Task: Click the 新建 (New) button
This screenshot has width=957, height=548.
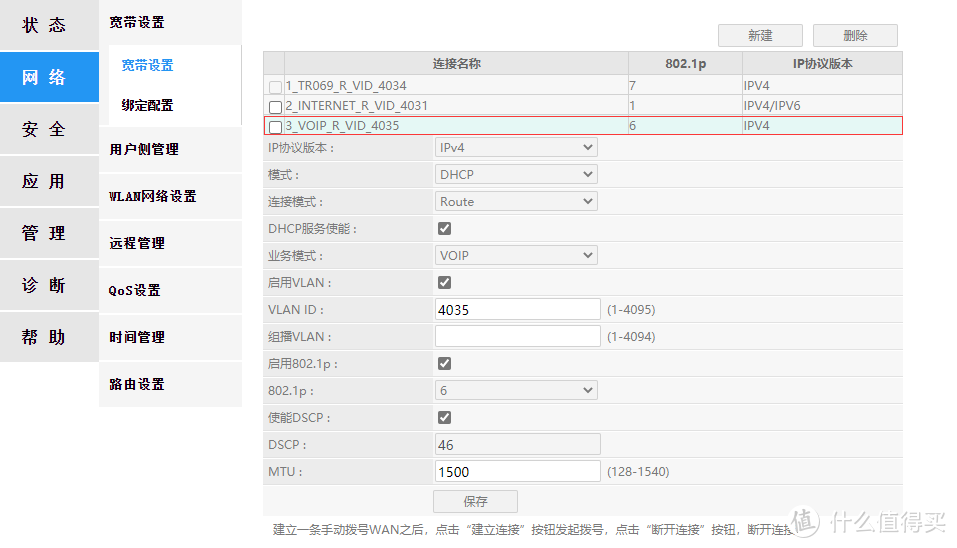Action: pos(760,35)
